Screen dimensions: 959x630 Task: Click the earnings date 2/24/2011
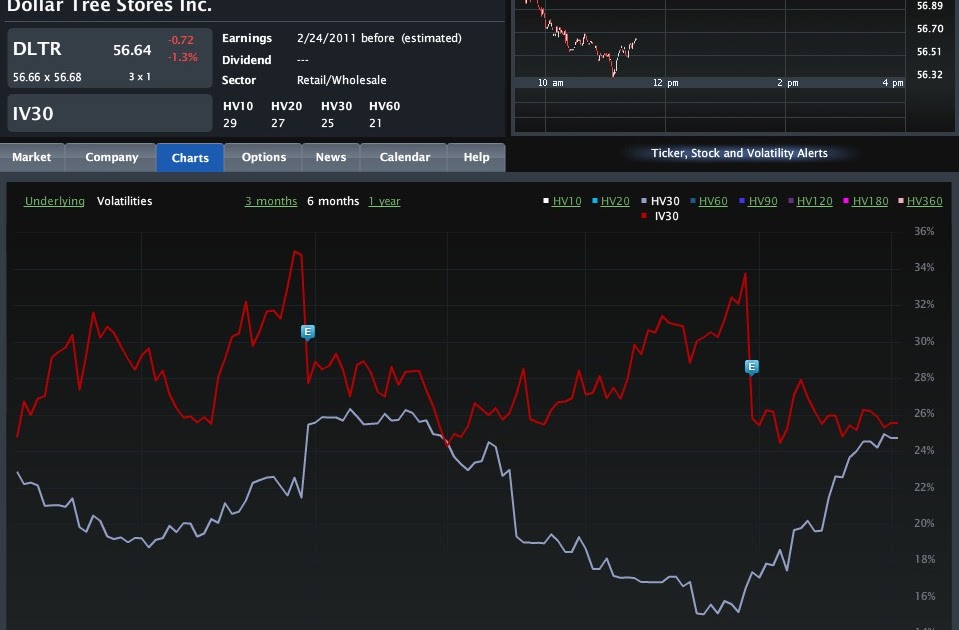(326, 38)
